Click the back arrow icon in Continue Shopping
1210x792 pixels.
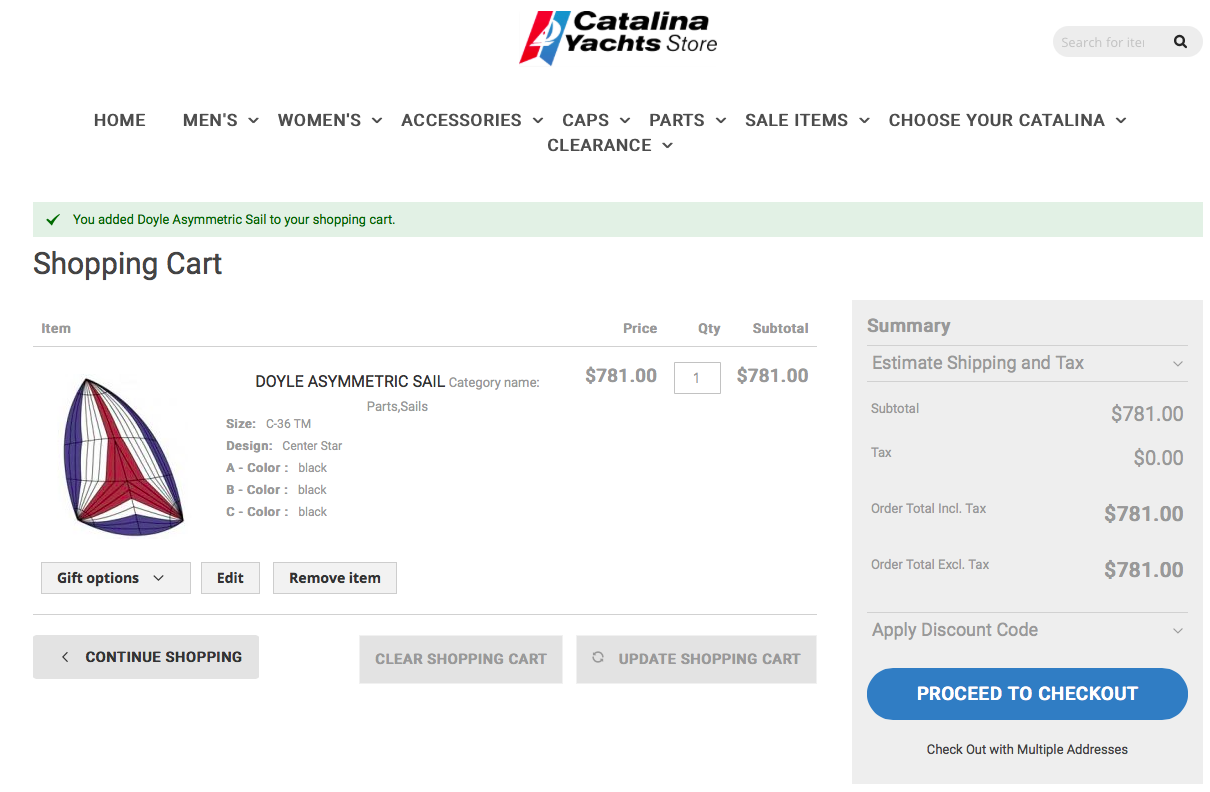pos(65,657)
